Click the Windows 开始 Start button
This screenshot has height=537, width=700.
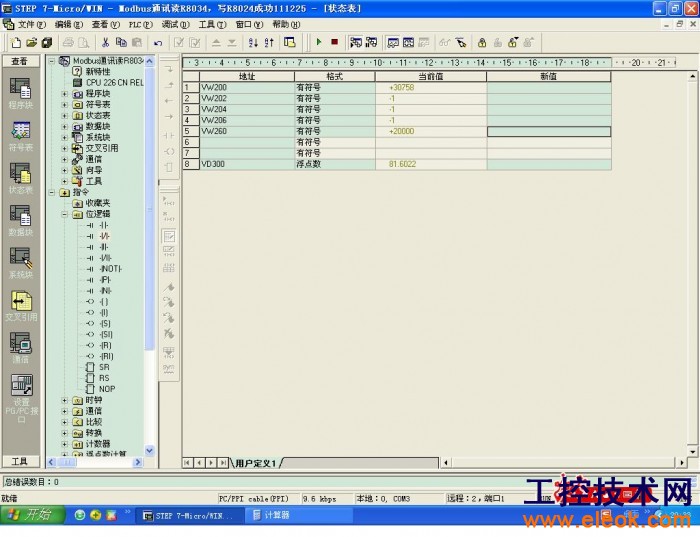pos(31,515)
